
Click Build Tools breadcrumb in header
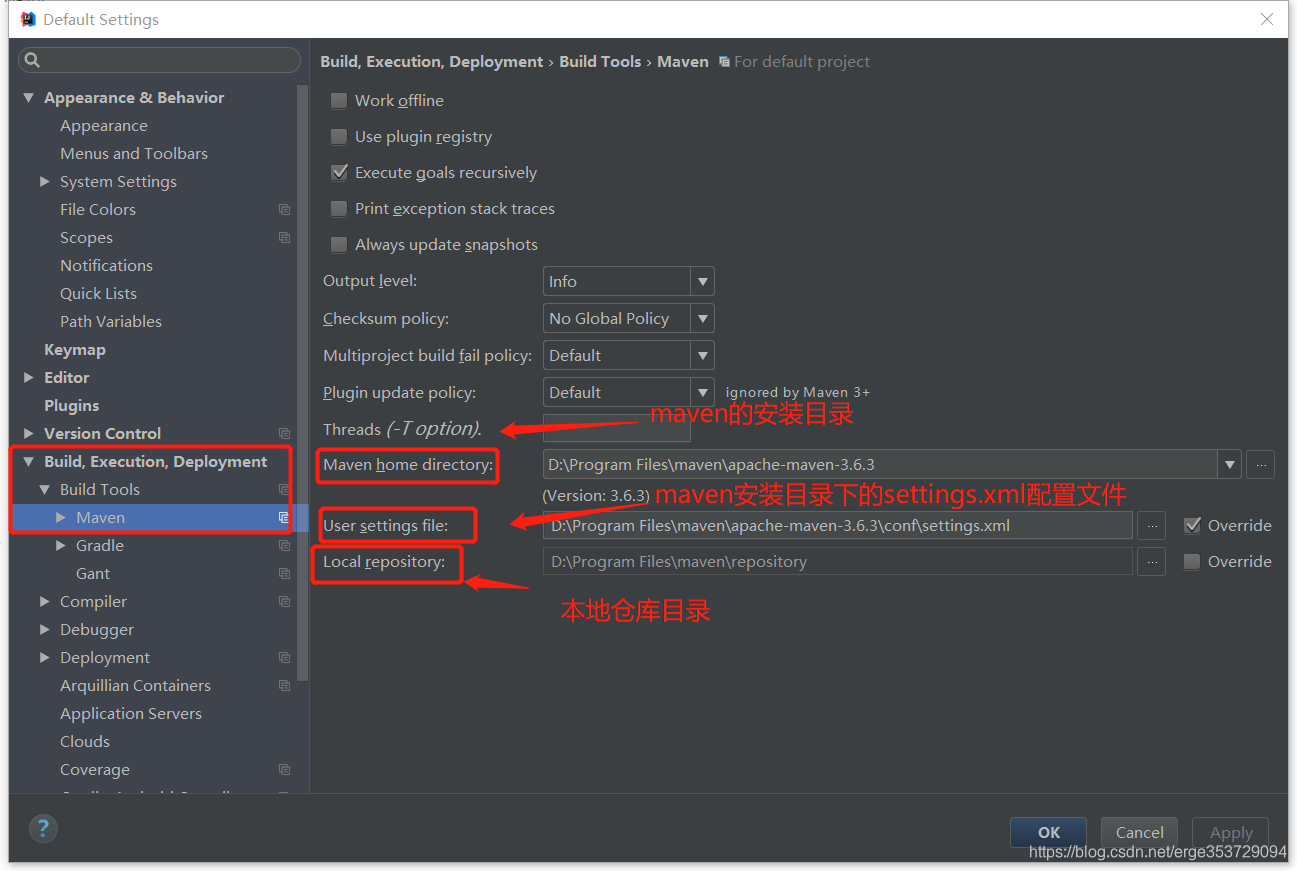[600, 61]
